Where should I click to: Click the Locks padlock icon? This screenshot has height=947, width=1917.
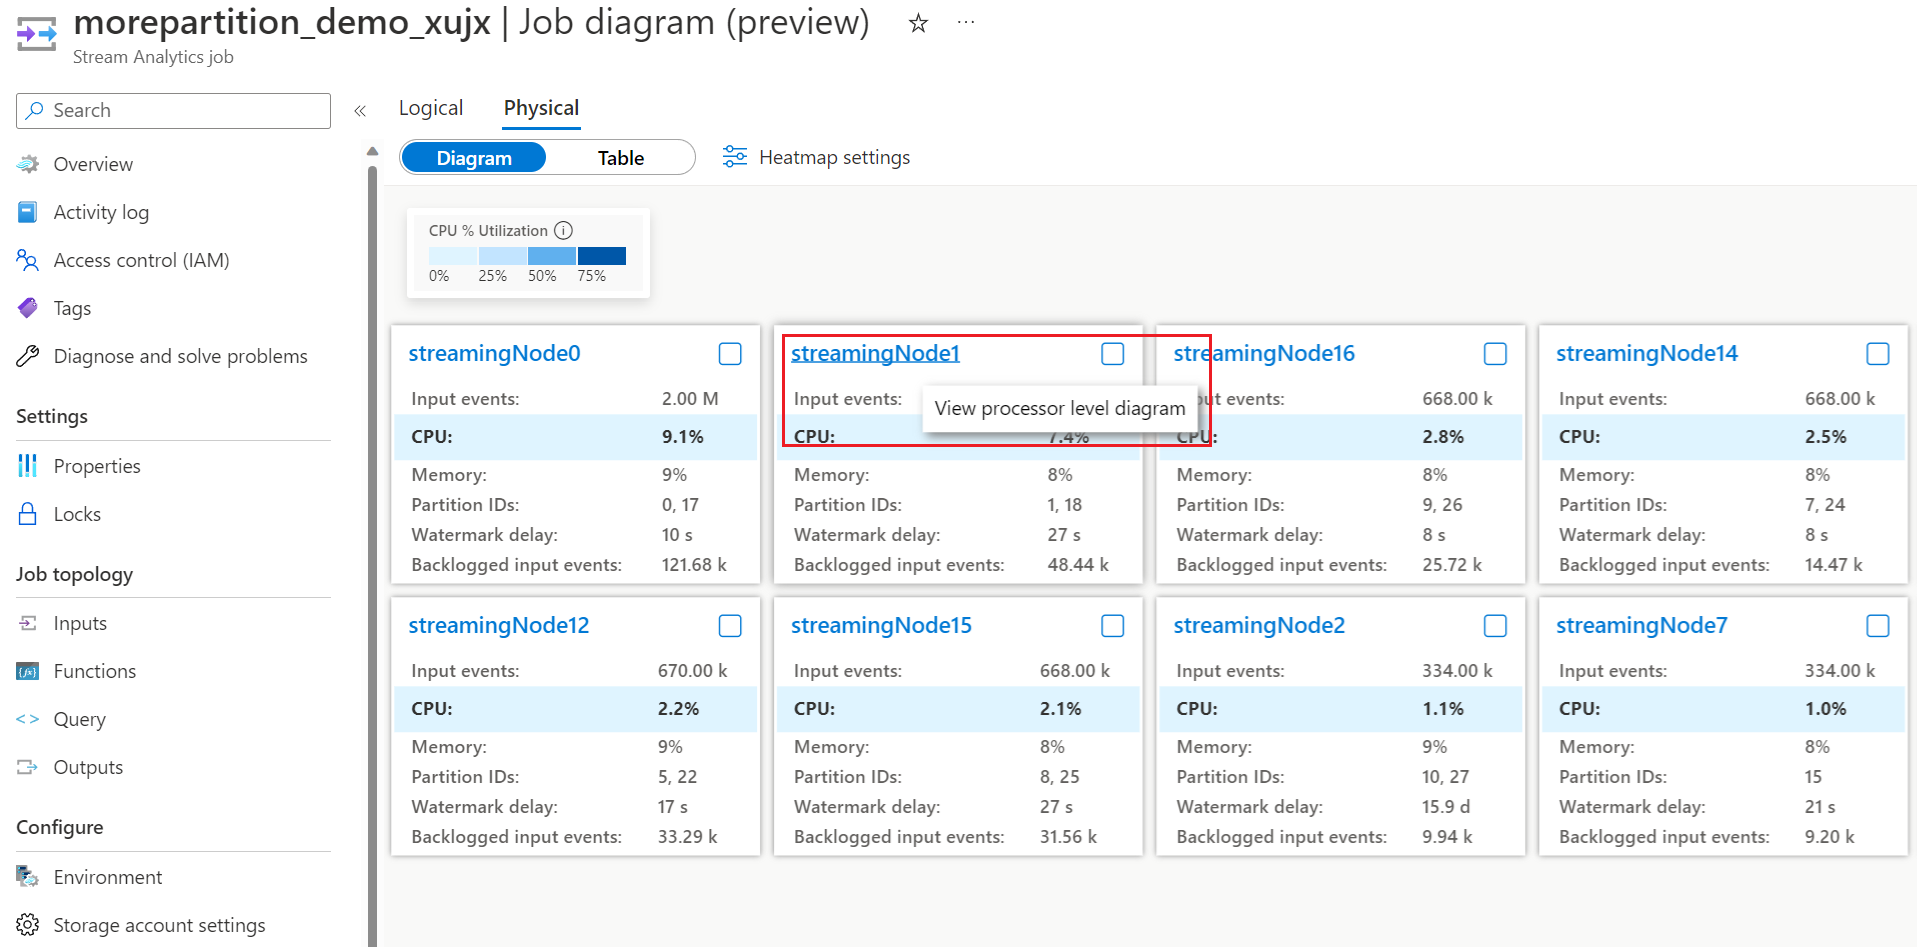click(28, 514)
